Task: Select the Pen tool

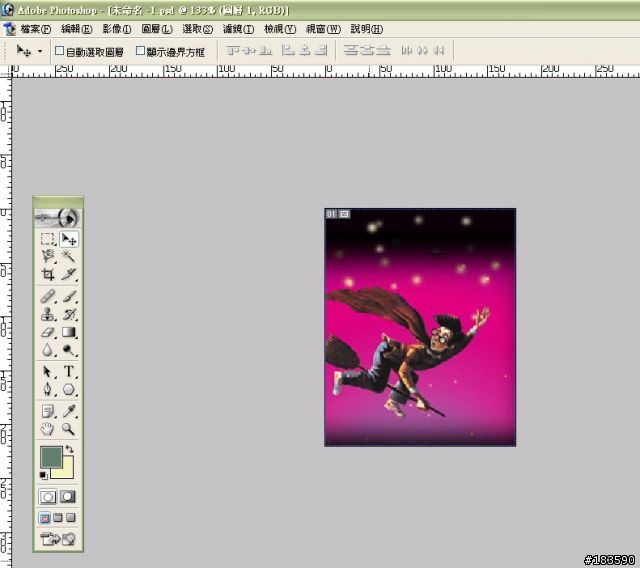Action: pyautogui.click(x=48, y=389)
